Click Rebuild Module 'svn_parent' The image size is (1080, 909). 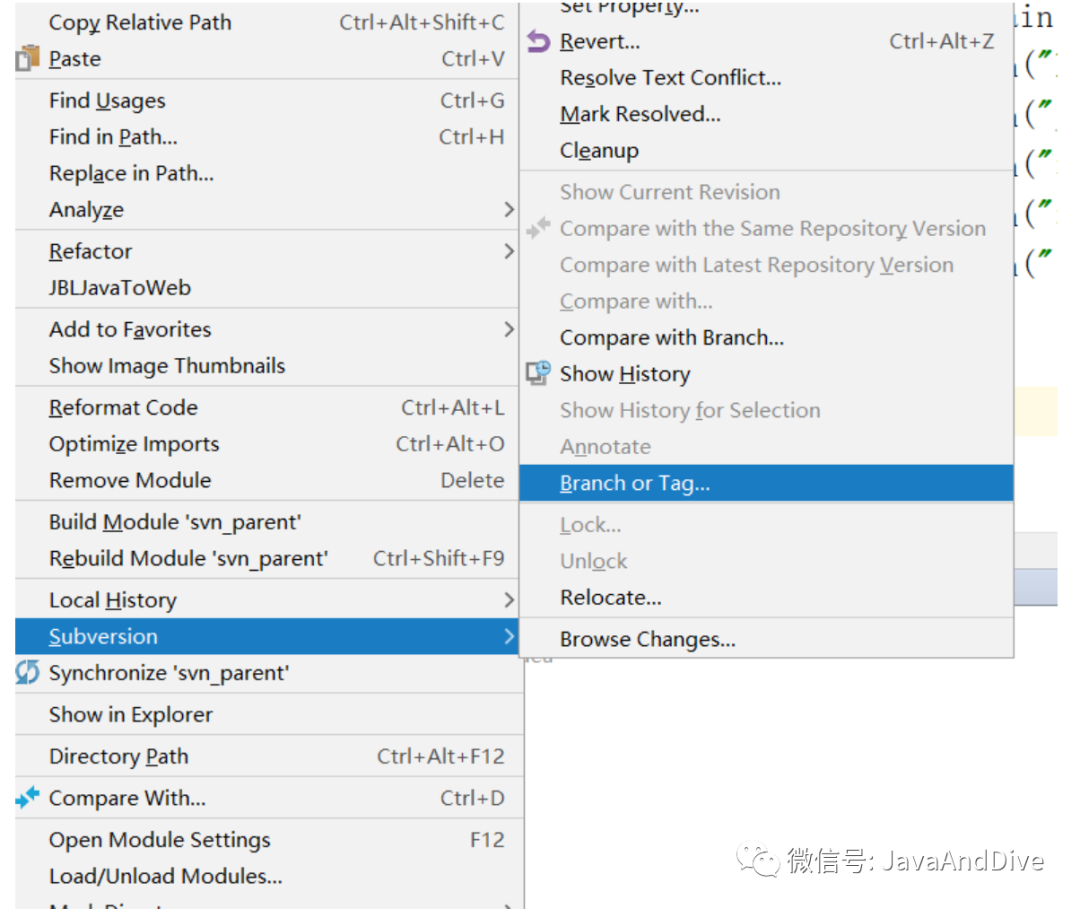(x=189, y=559)
